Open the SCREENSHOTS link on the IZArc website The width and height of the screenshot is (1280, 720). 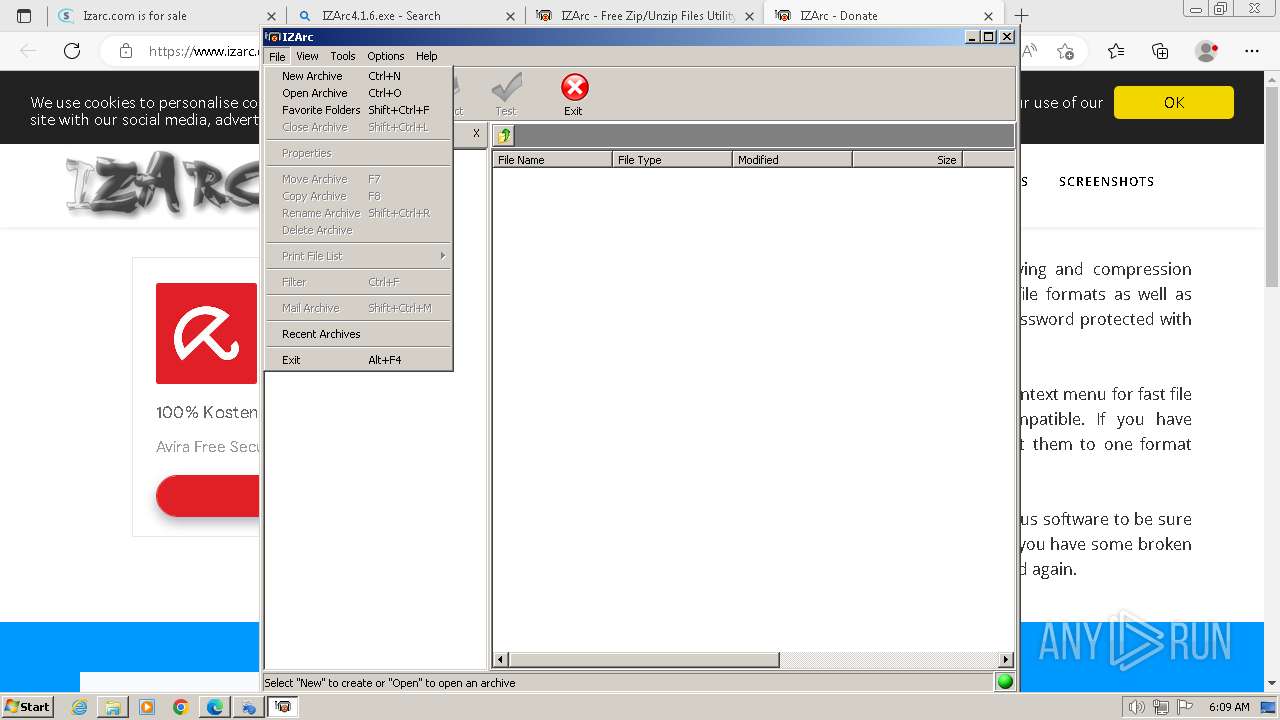(x=1106, y=181)
